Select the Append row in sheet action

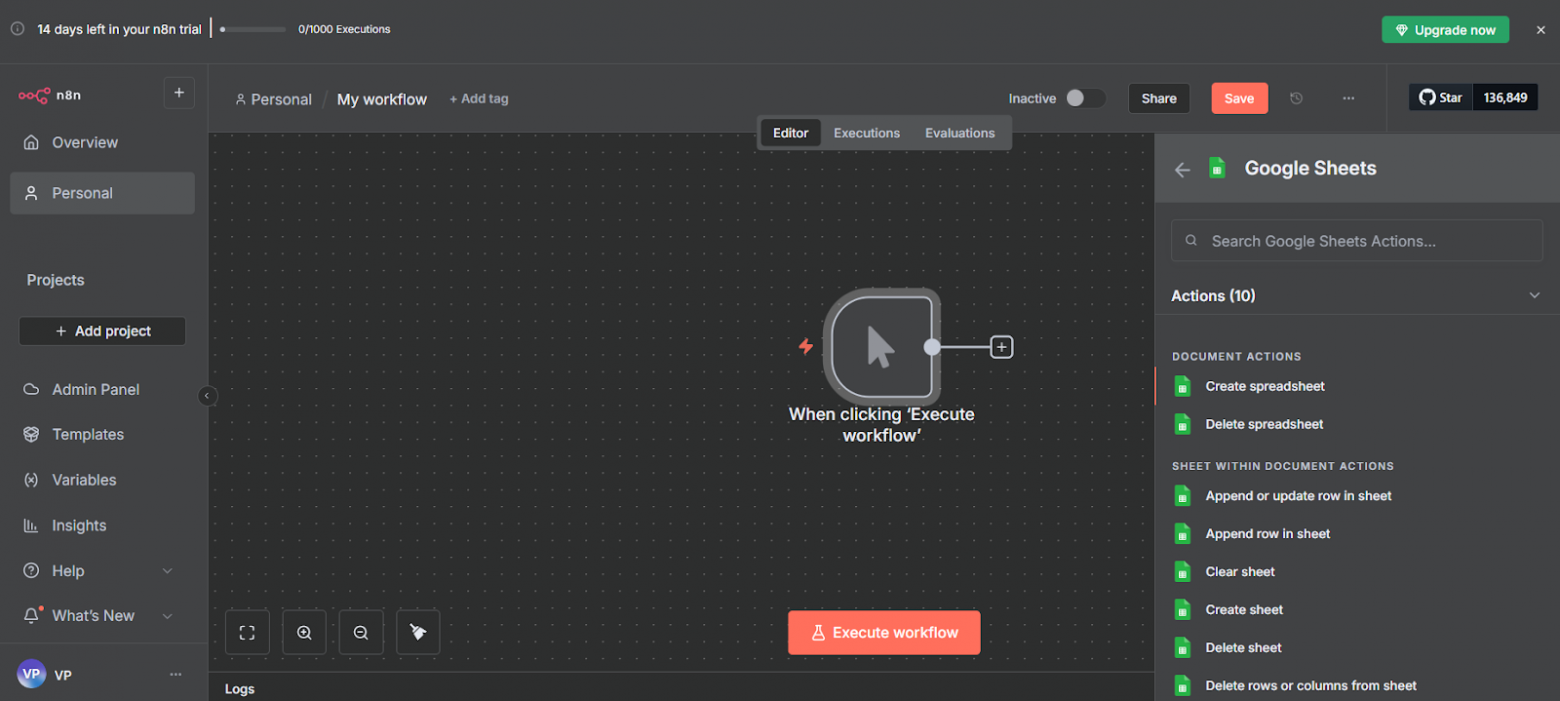1267,534
